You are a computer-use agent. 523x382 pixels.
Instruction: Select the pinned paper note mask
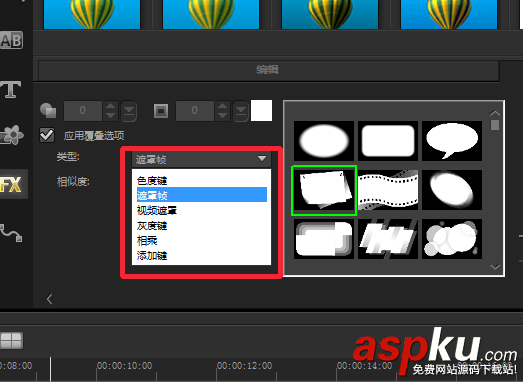coord(324,190)
